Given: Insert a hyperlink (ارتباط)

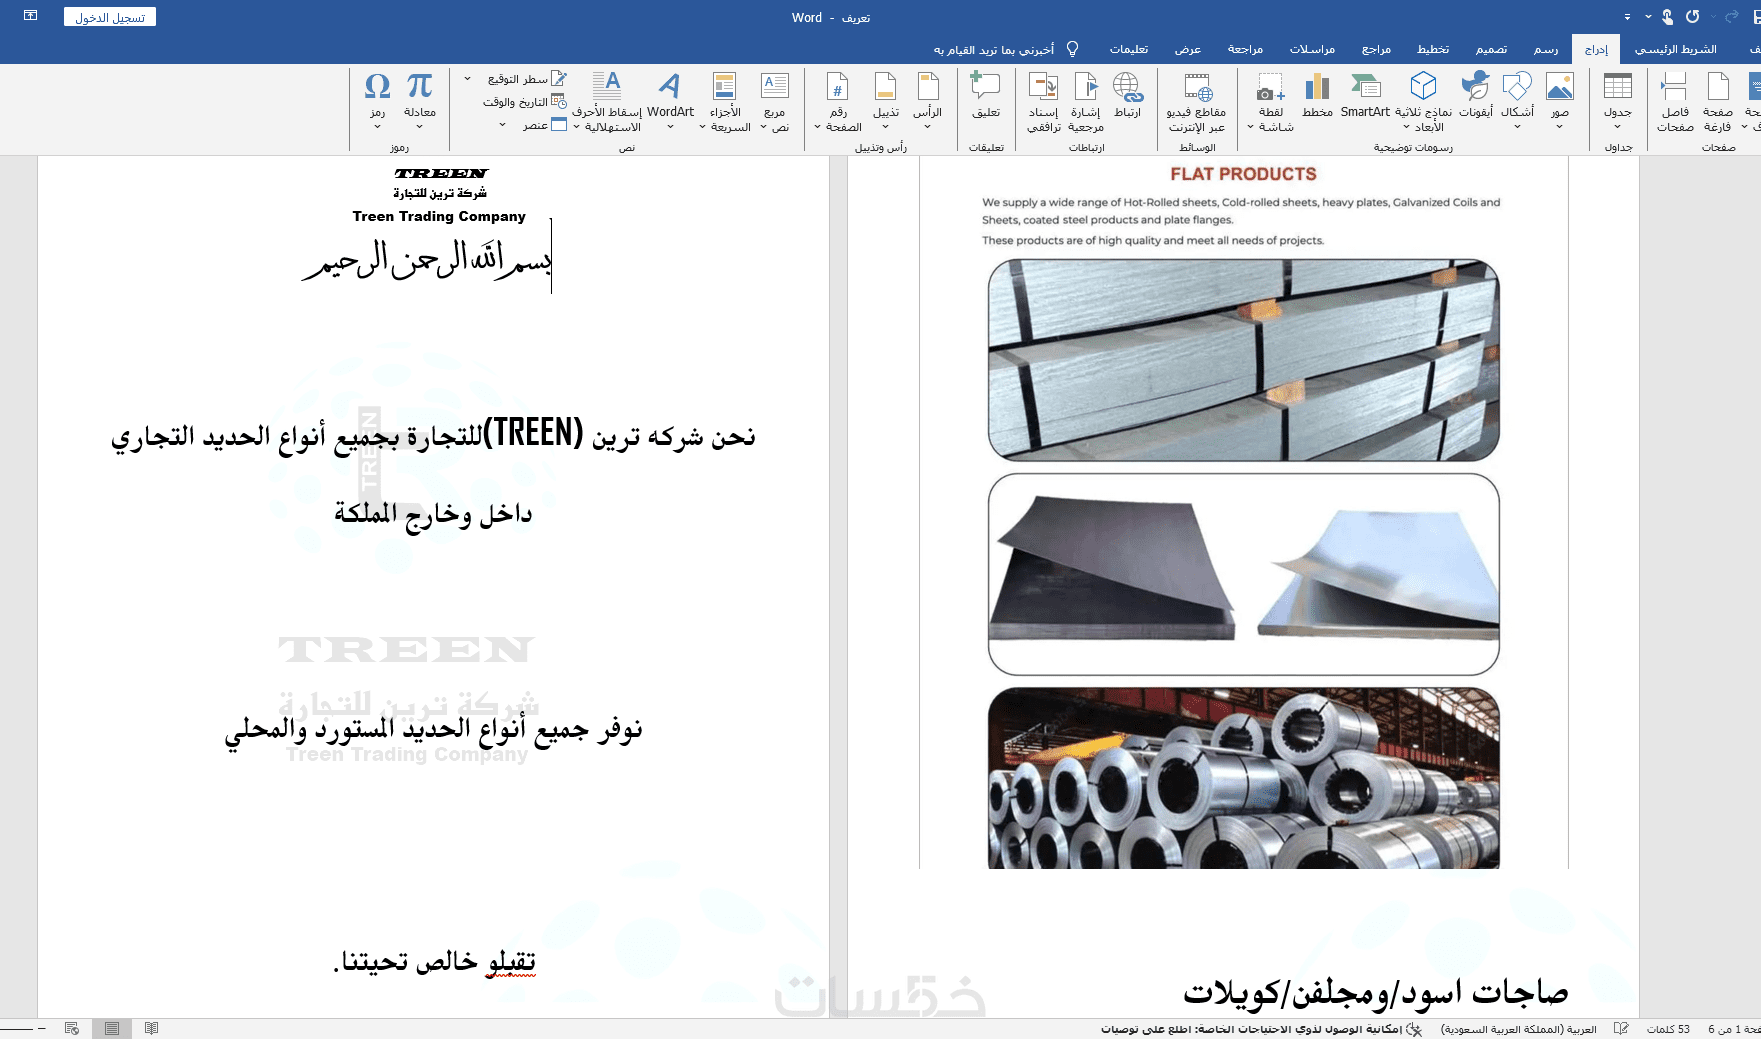Looking at the screenshot, I should pos(1128,96).
